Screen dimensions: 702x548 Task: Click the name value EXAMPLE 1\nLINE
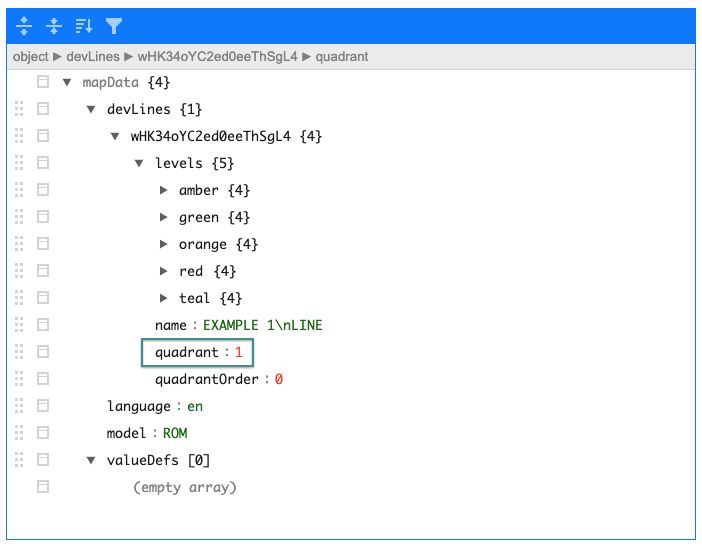pyautogui.click(x=263, y=325)
